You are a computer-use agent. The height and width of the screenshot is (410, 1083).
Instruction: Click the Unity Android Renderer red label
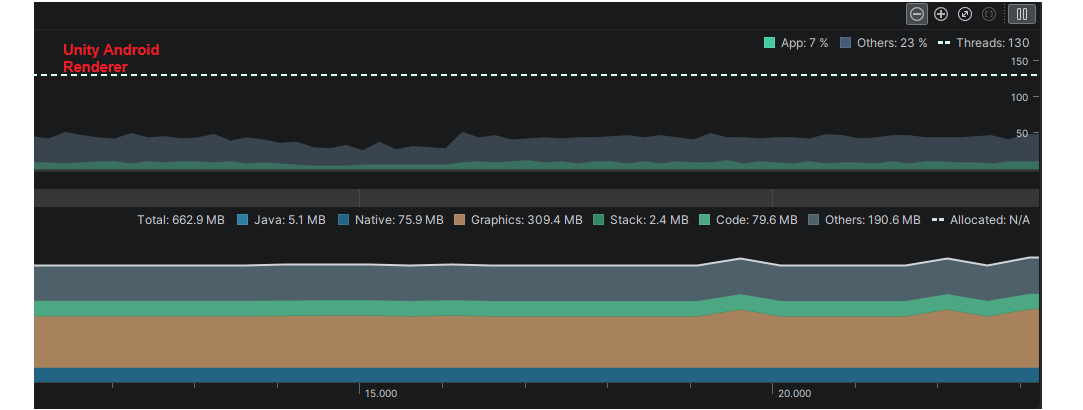(111, 58)
